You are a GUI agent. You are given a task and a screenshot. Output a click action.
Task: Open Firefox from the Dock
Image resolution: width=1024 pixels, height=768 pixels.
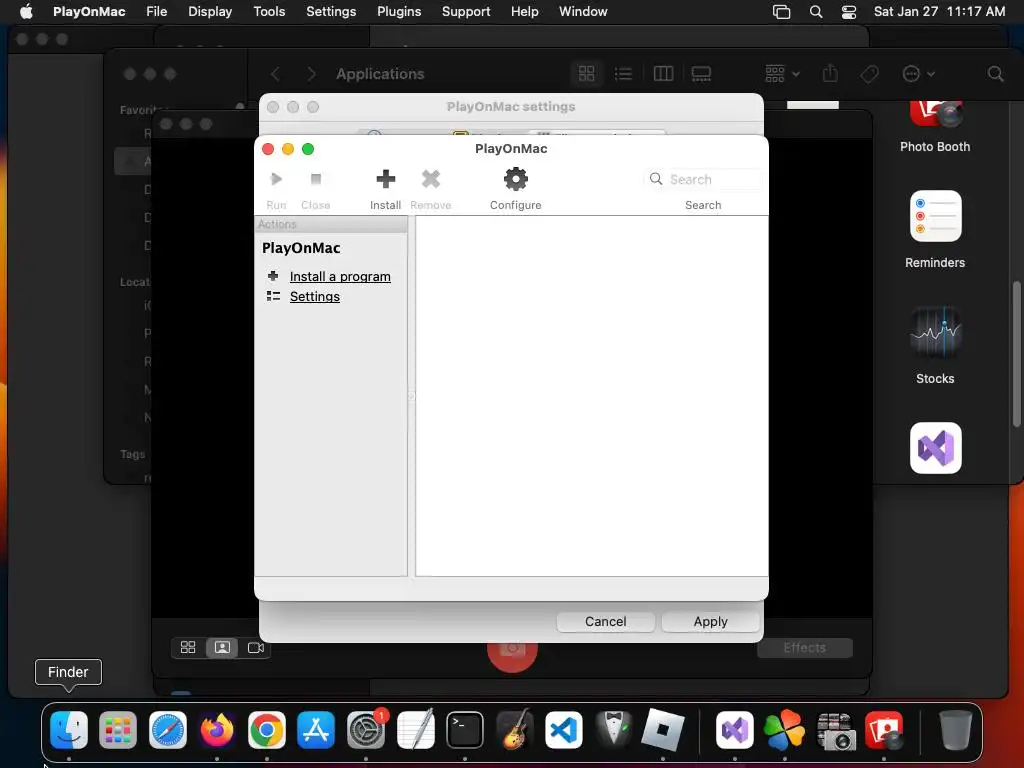(217, 729)
